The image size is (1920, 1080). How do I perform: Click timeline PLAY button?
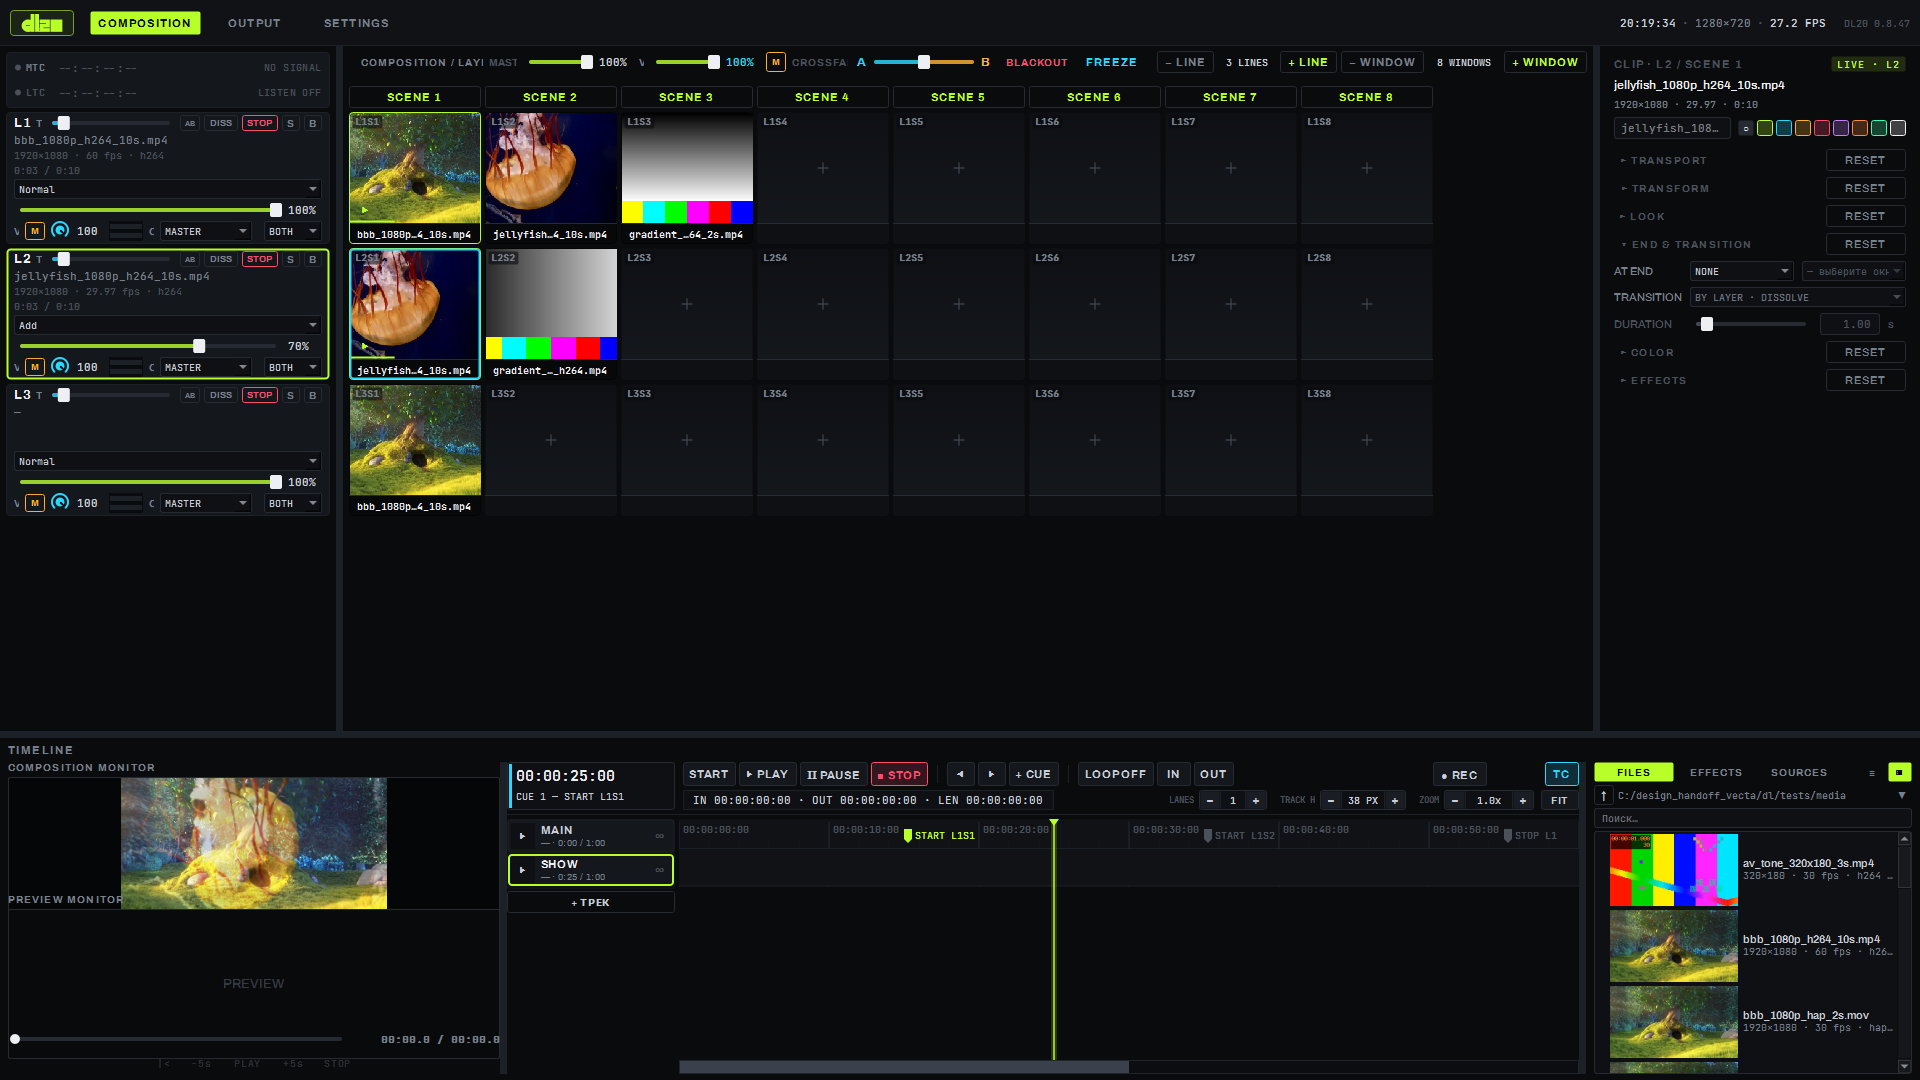[767, 774]
